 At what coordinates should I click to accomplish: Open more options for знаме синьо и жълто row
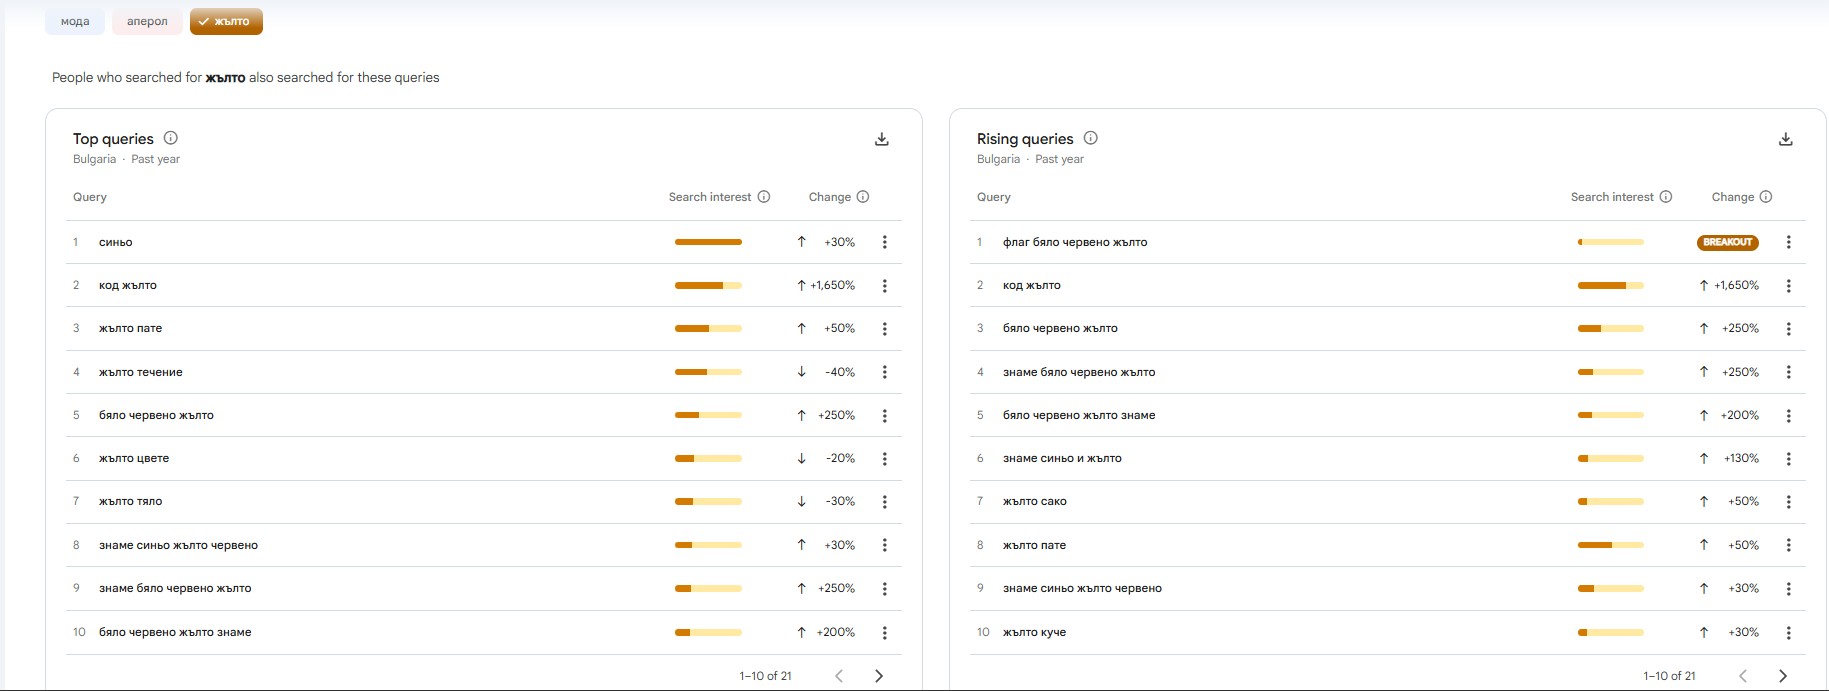tap(1788, 459)
